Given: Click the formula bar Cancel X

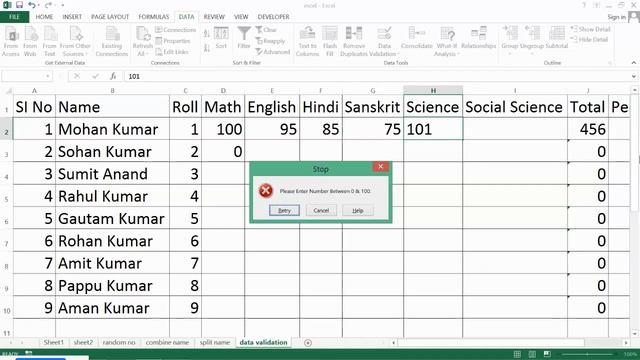Looking at the screenshot, I should (77, 76).
